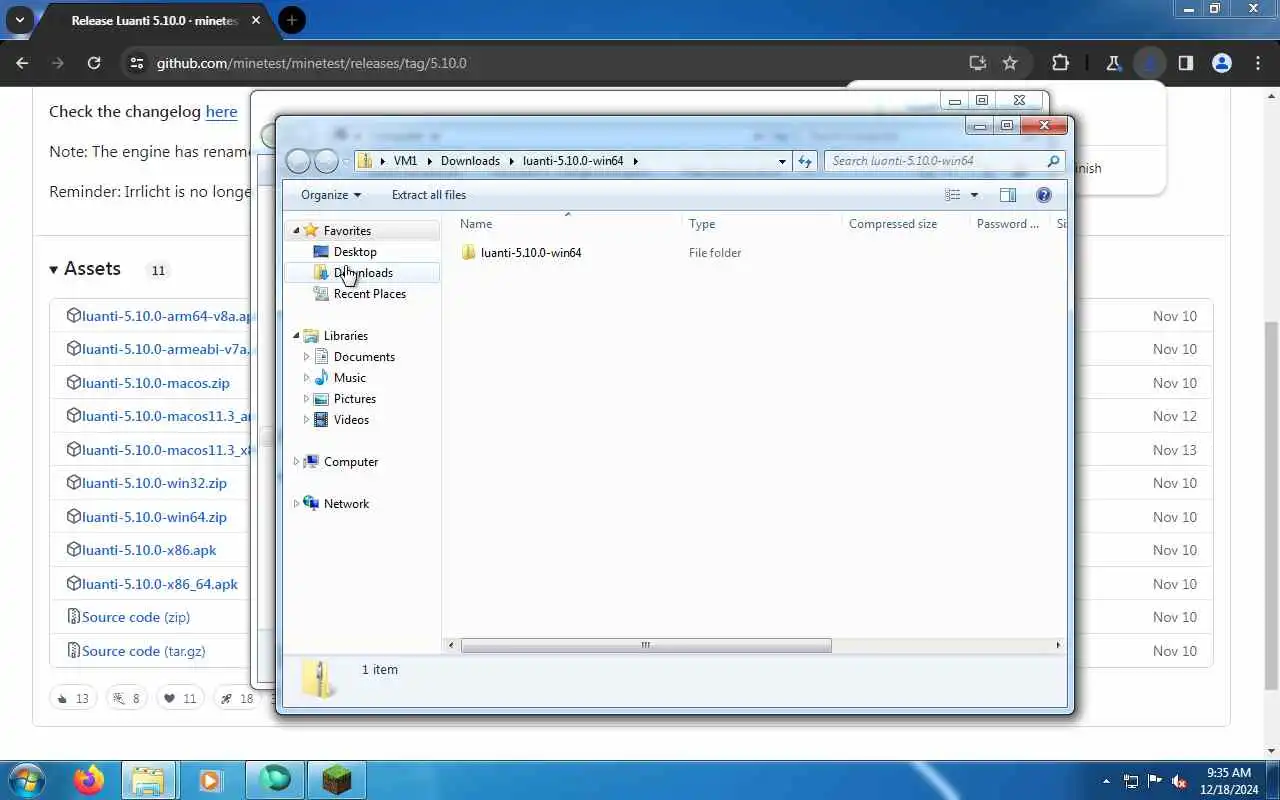Screen dimensions: 1280x800
Task: Open Chrome extensions puzzle icon
Action: click(1060, 63)
